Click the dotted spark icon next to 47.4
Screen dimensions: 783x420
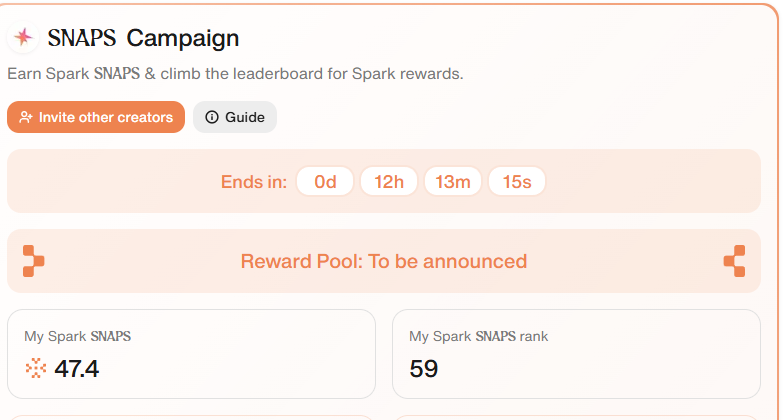pos(35,369)
